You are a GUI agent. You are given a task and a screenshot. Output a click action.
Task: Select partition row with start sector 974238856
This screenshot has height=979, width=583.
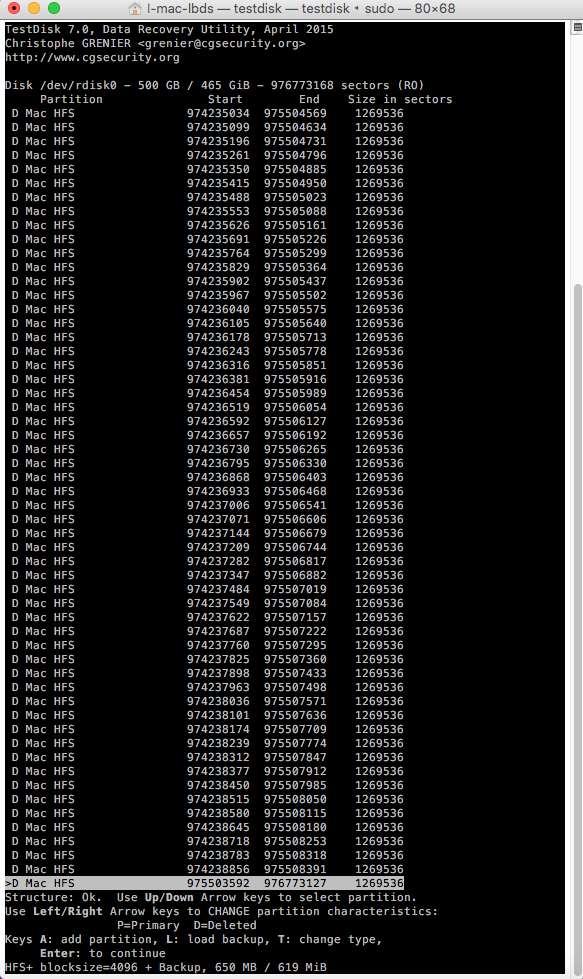[205, 869]
